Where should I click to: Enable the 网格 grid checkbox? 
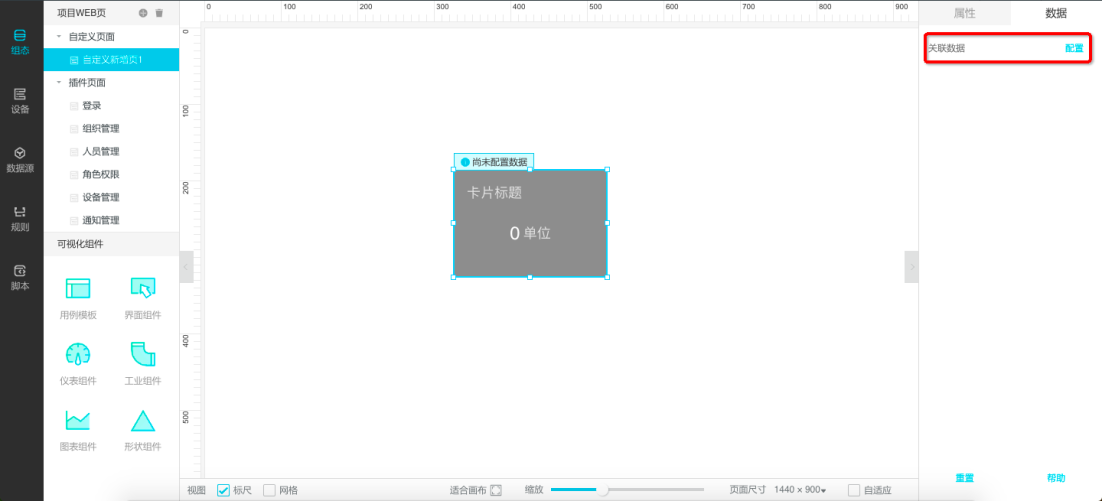pyautogui.click(x=269, y=490)
